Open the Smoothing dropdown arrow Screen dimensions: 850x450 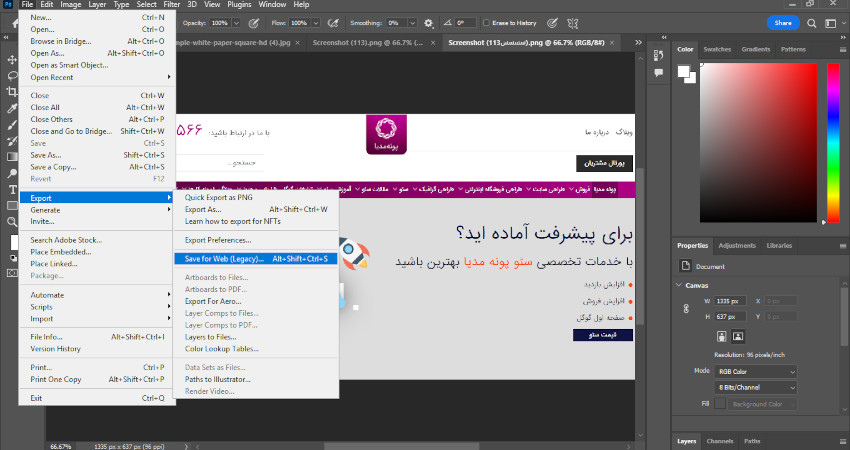click(x=413, y=23)
